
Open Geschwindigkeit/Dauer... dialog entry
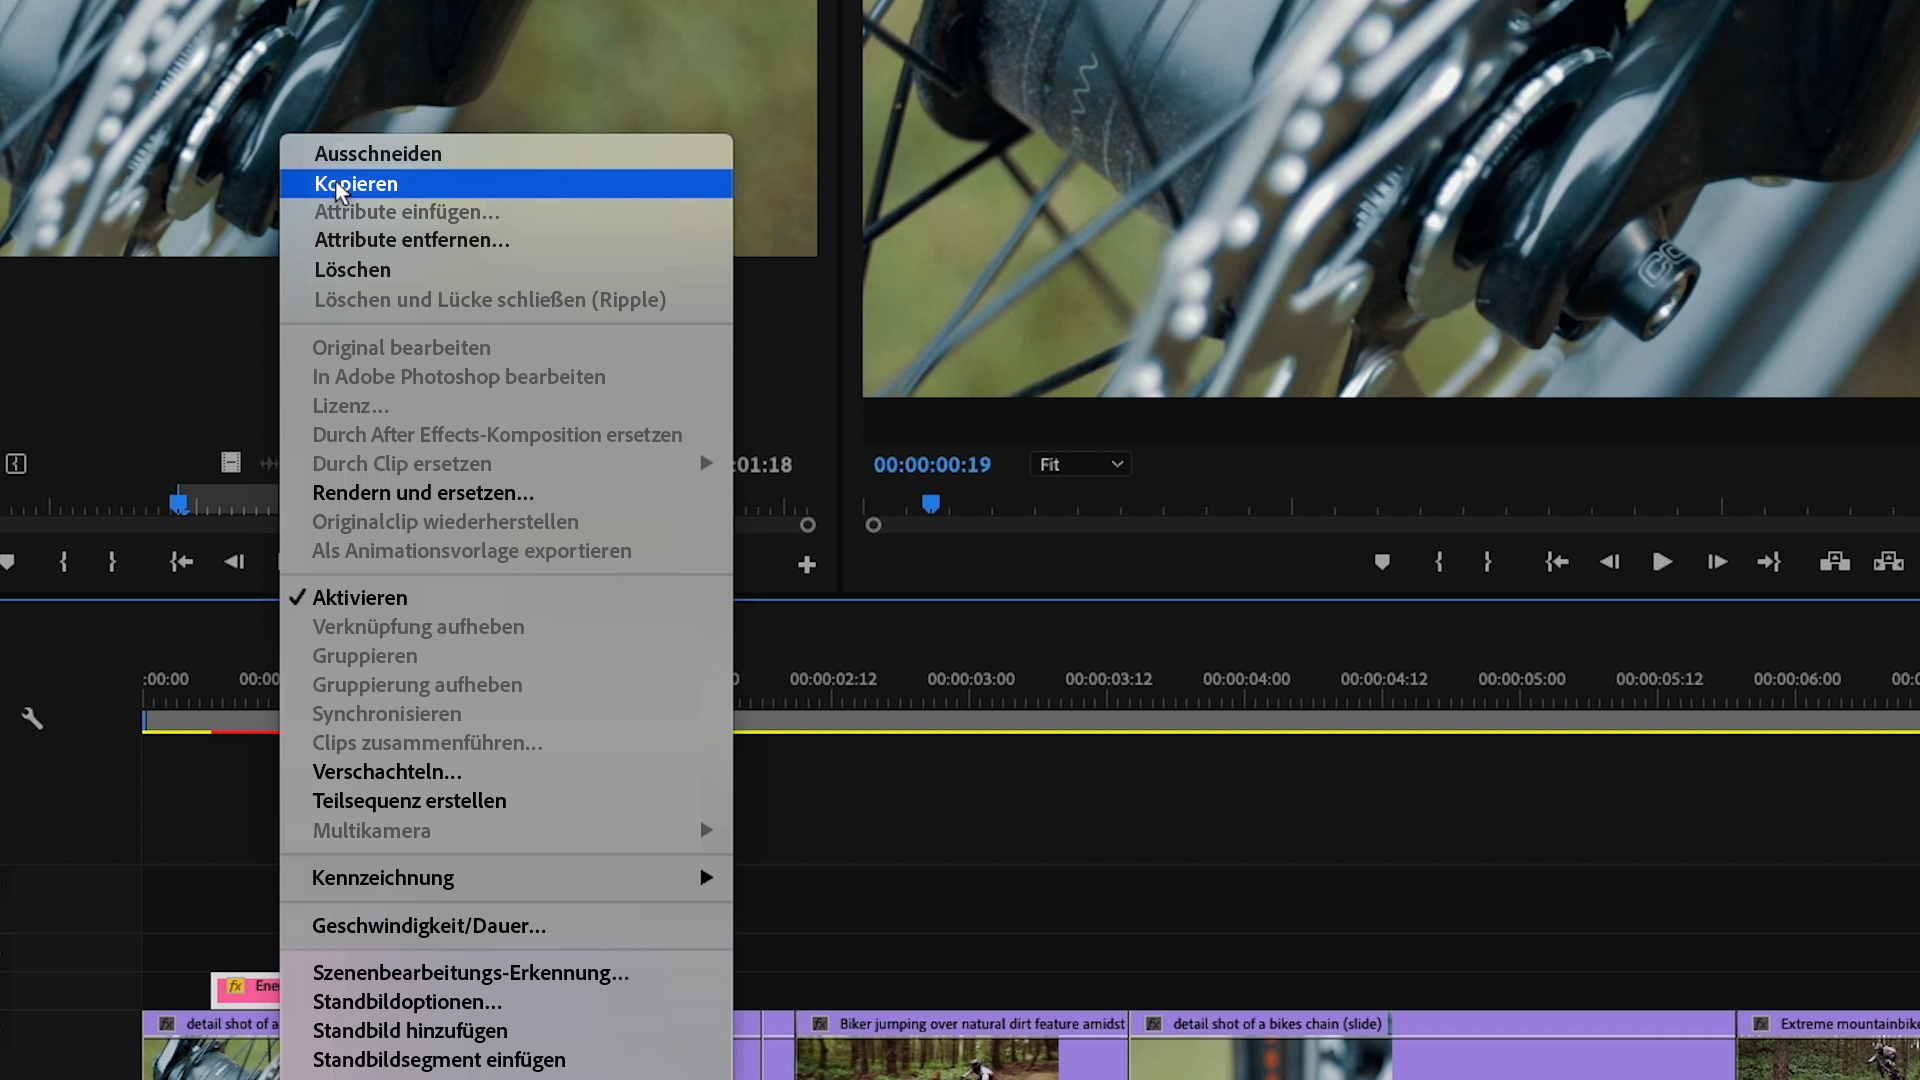click(429, 925)
